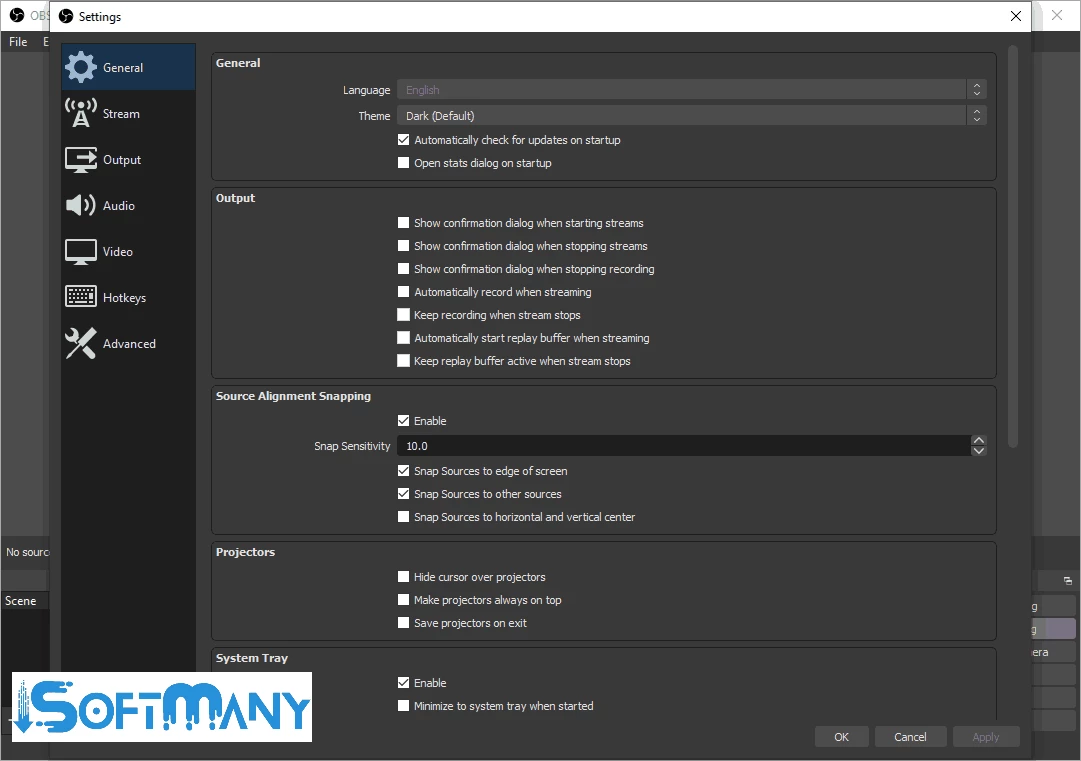Viewport: 1081px width, 761px height.
Task: Open the Theme dropdown
Action: point(691,116)
